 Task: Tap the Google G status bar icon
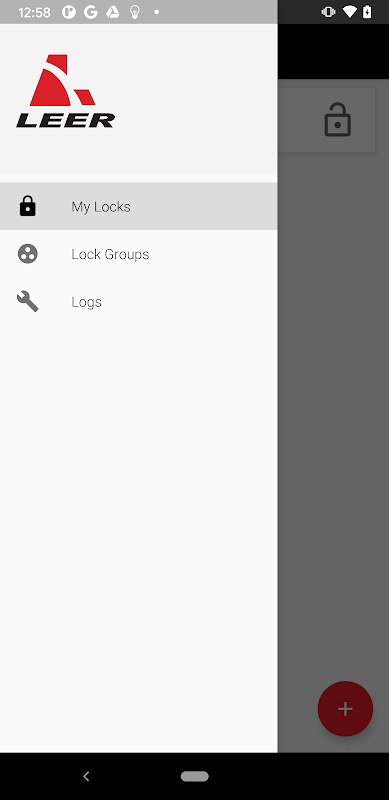click(x=91, y=12)
